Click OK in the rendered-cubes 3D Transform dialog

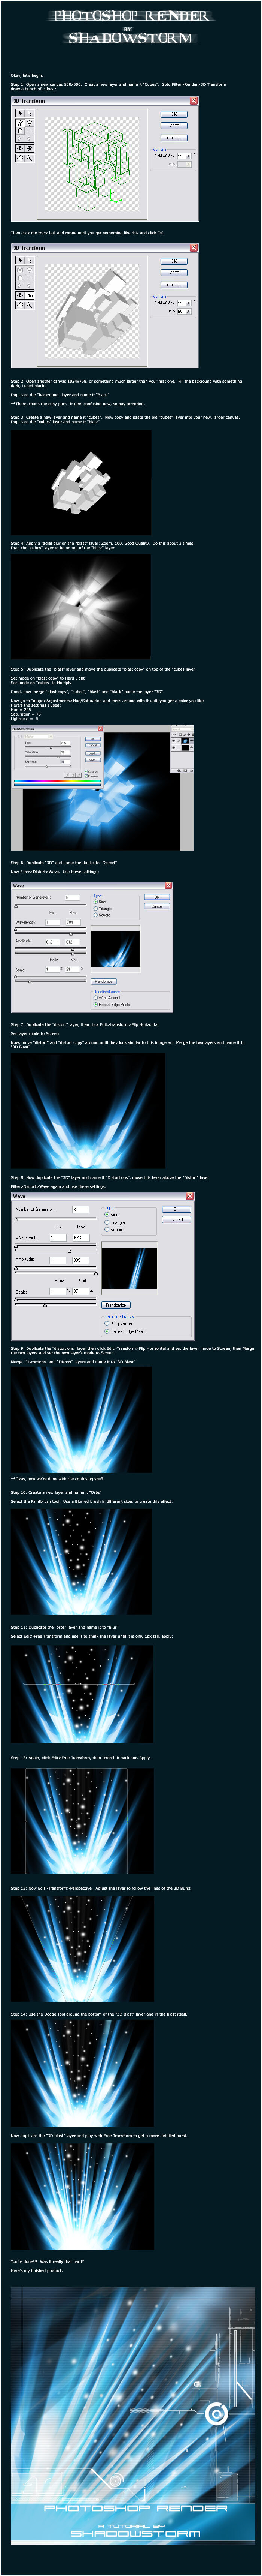tap(174, 260)
